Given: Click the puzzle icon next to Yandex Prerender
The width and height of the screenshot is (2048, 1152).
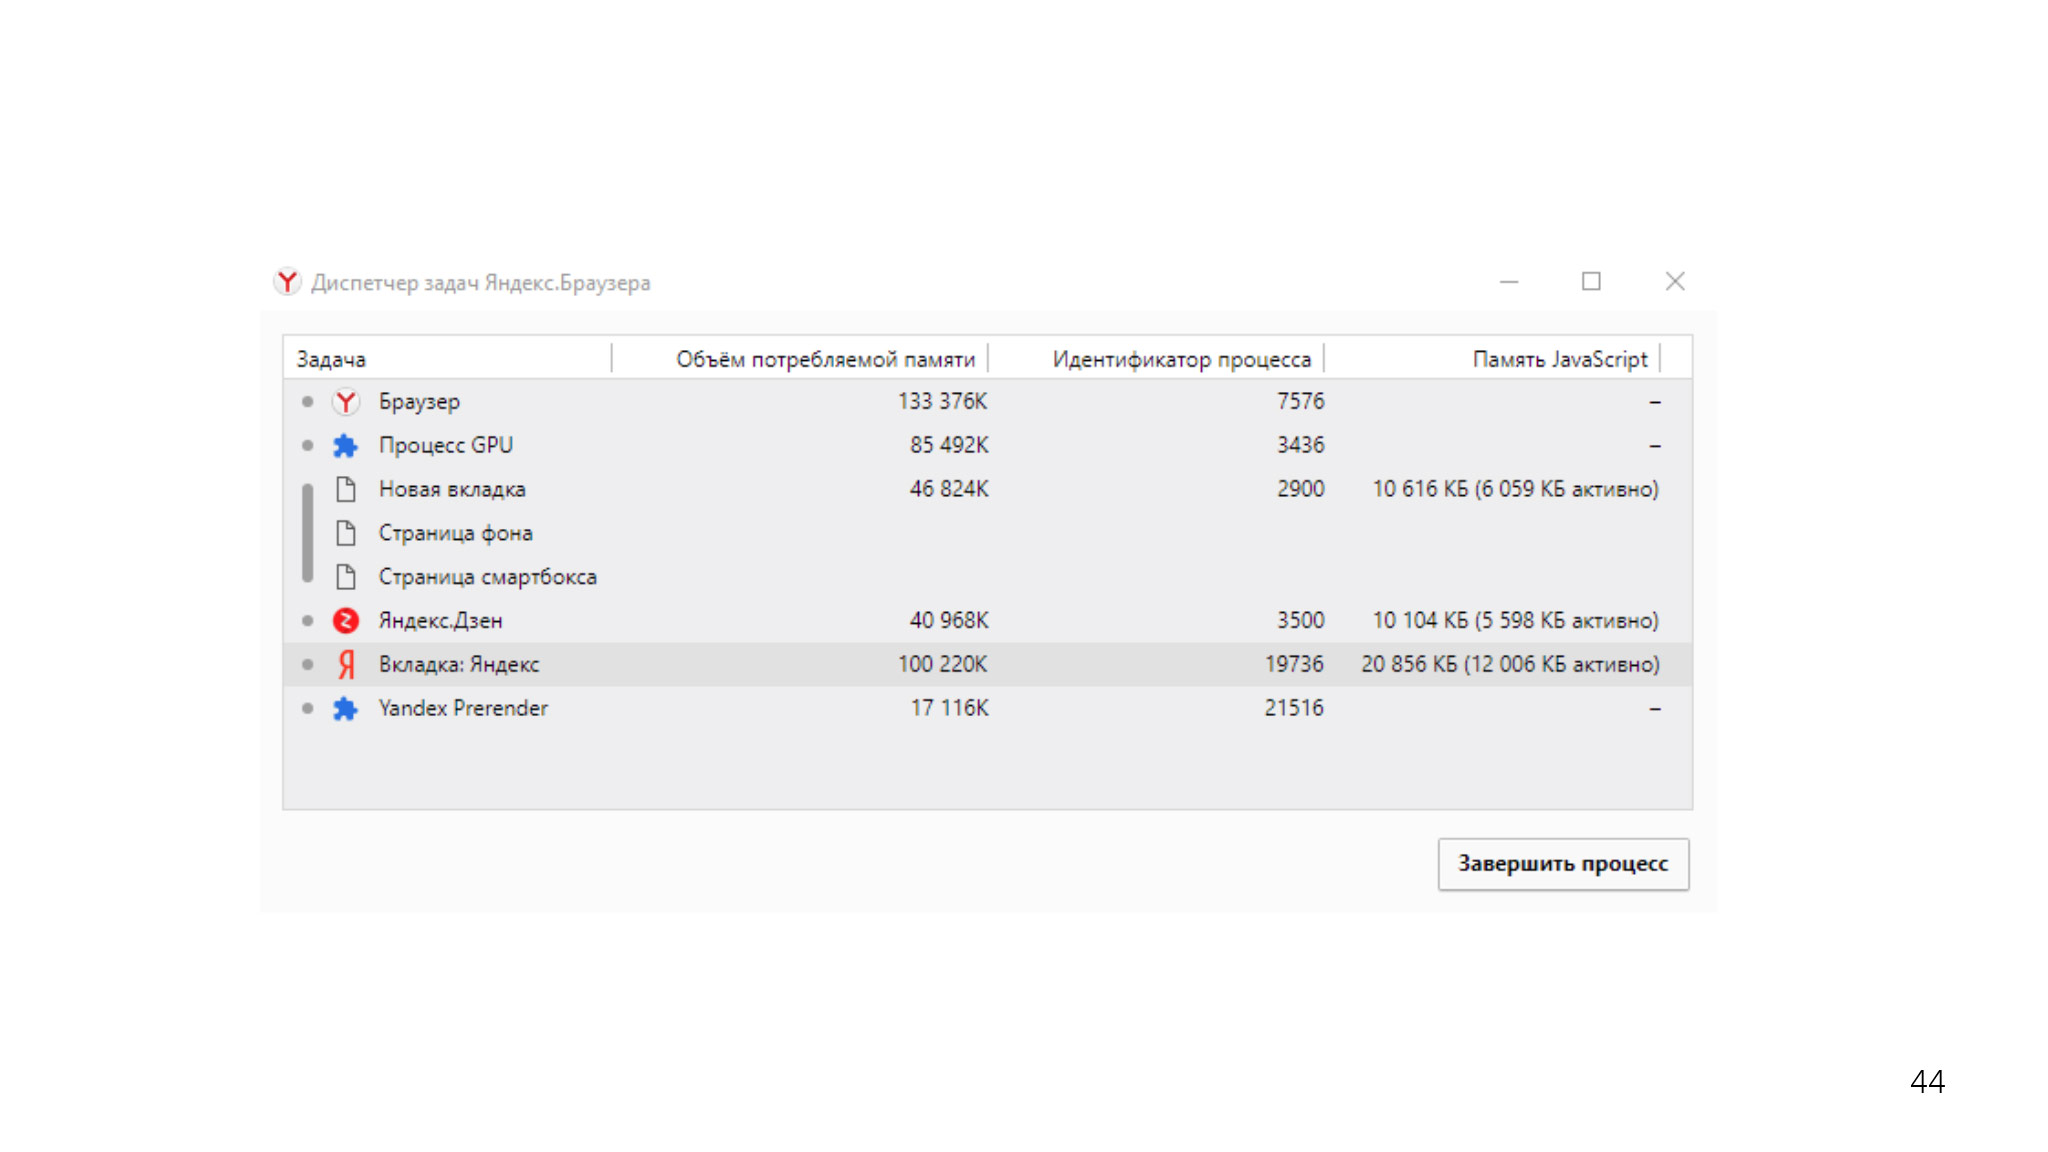Looking at the screenshot, I should [345, 709].
